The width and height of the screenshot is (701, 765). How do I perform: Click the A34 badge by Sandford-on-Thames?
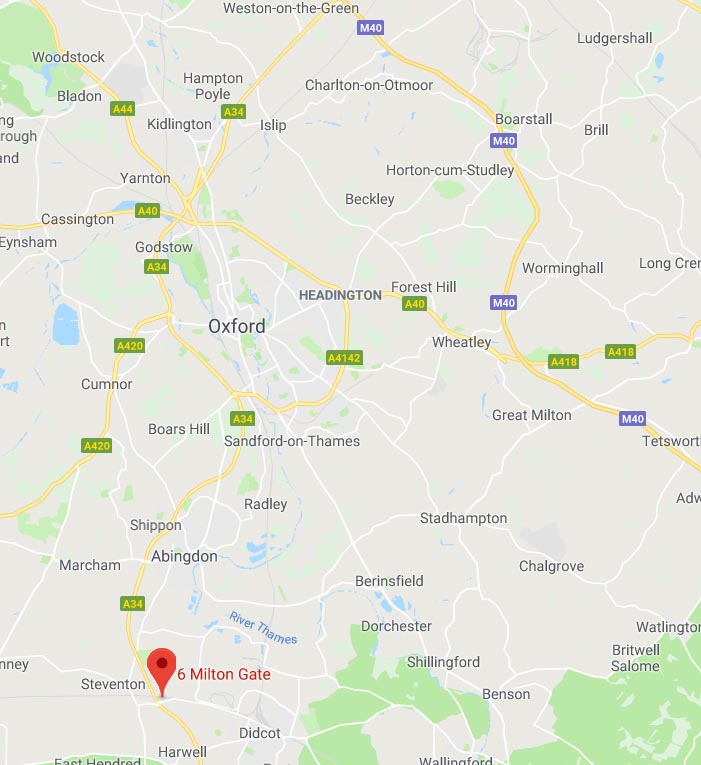[242, 419]
